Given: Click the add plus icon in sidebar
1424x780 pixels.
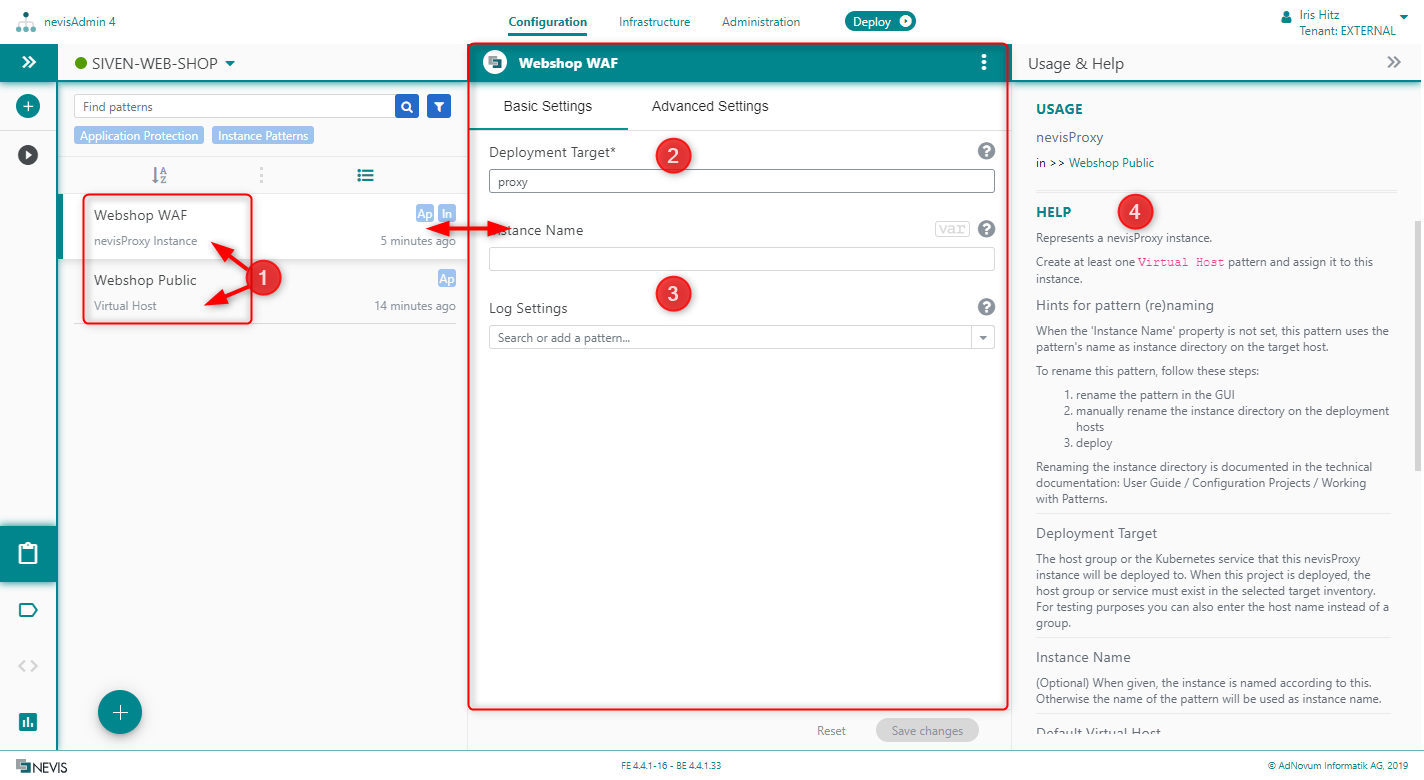Looking at the screenshot, I should tap(28, 106).
